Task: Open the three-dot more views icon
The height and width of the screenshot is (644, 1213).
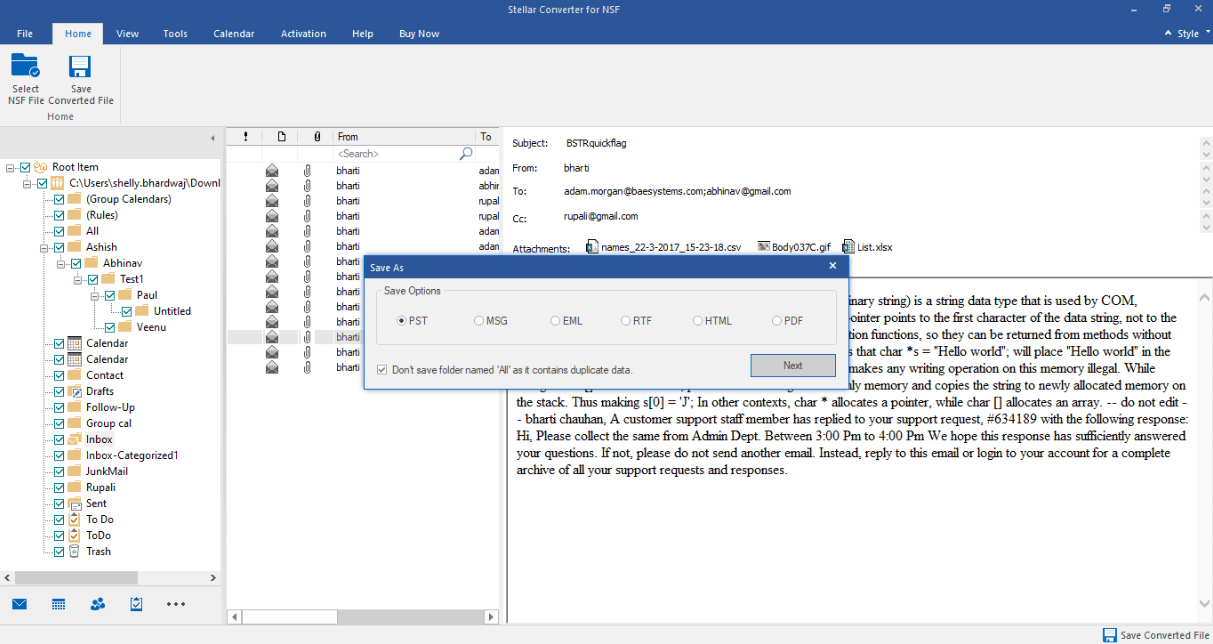Action: (176, 604)
